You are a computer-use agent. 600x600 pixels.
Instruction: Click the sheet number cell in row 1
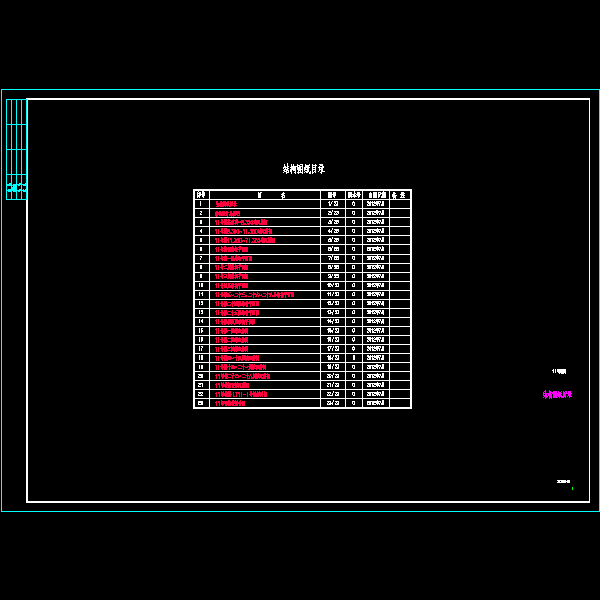point(332,204)
